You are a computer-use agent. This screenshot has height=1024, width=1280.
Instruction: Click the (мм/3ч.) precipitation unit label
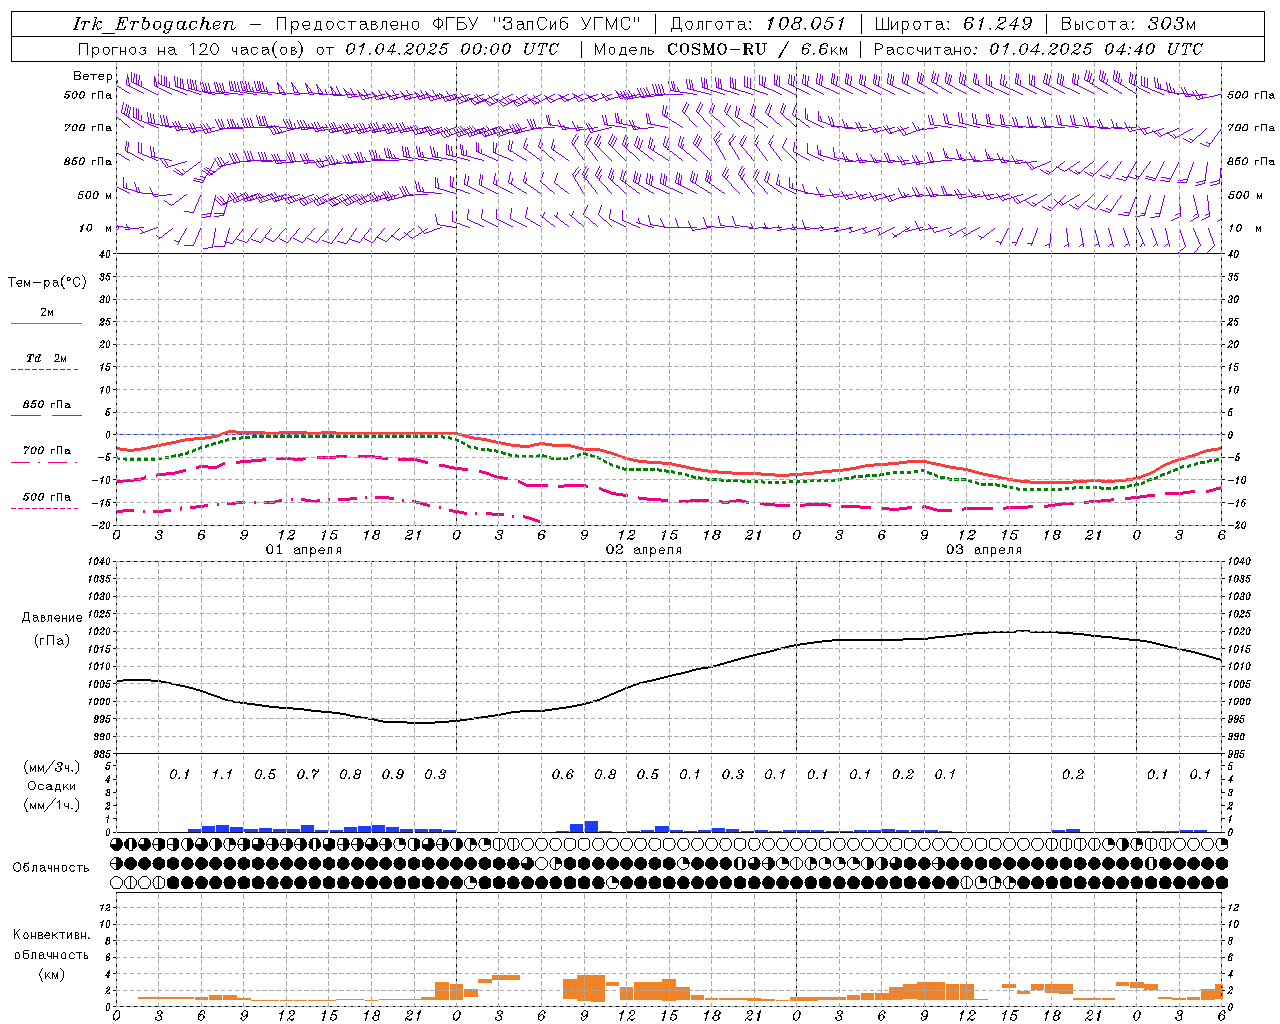(x=52, y=767)
